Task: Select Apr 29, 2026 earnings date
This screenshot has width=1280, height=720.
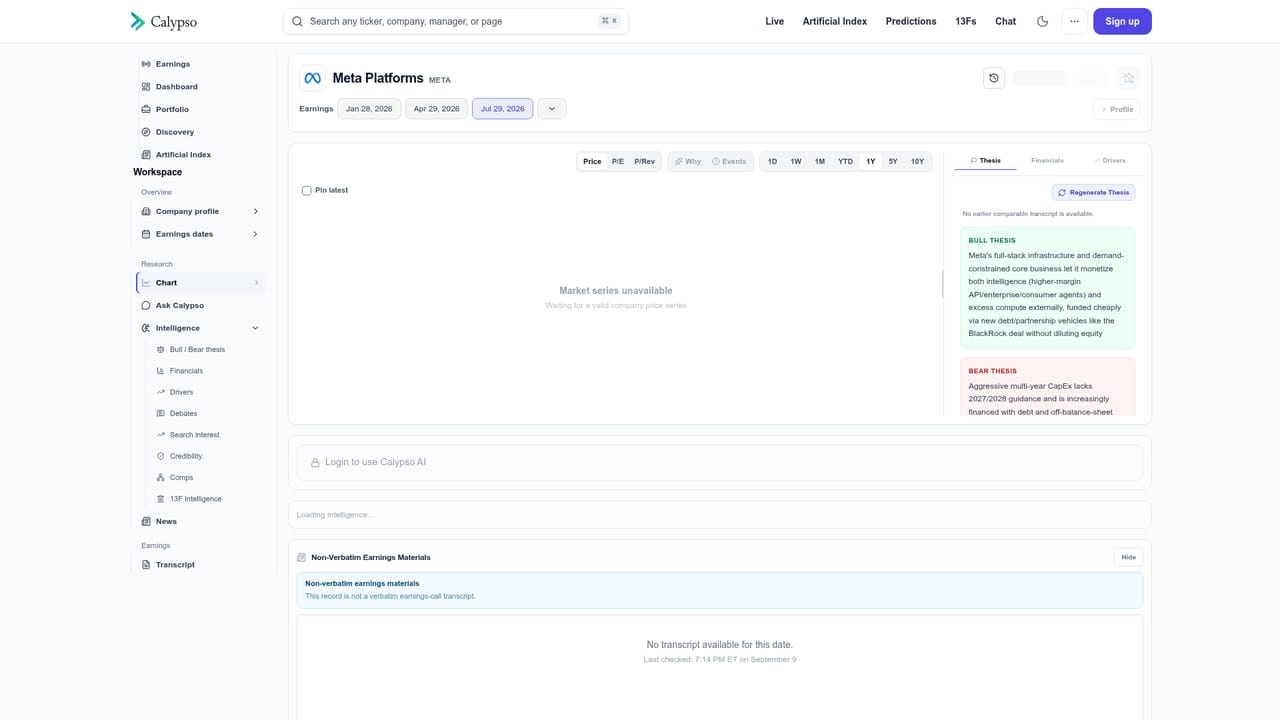Action: pyautogui.click(x=437, y=109)
